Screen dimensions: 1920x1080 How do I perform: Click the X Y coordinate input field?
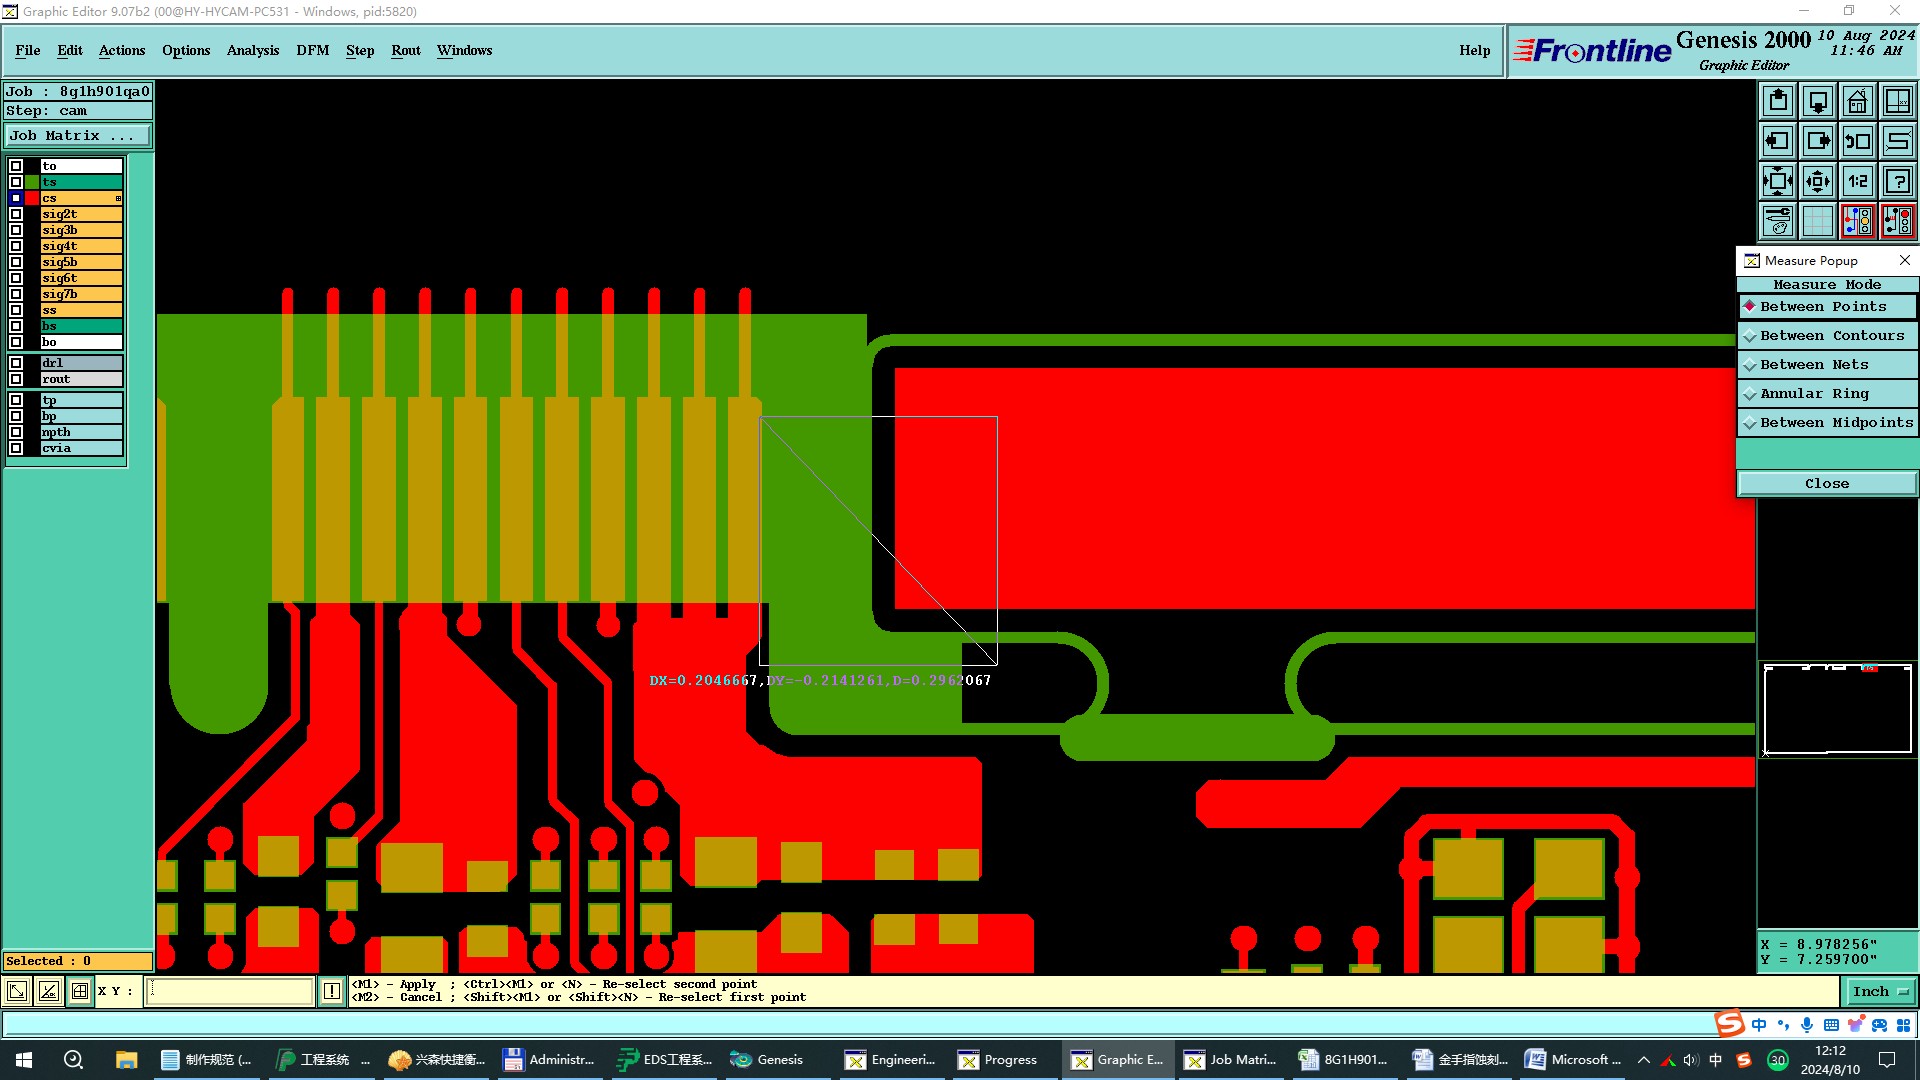230,992
